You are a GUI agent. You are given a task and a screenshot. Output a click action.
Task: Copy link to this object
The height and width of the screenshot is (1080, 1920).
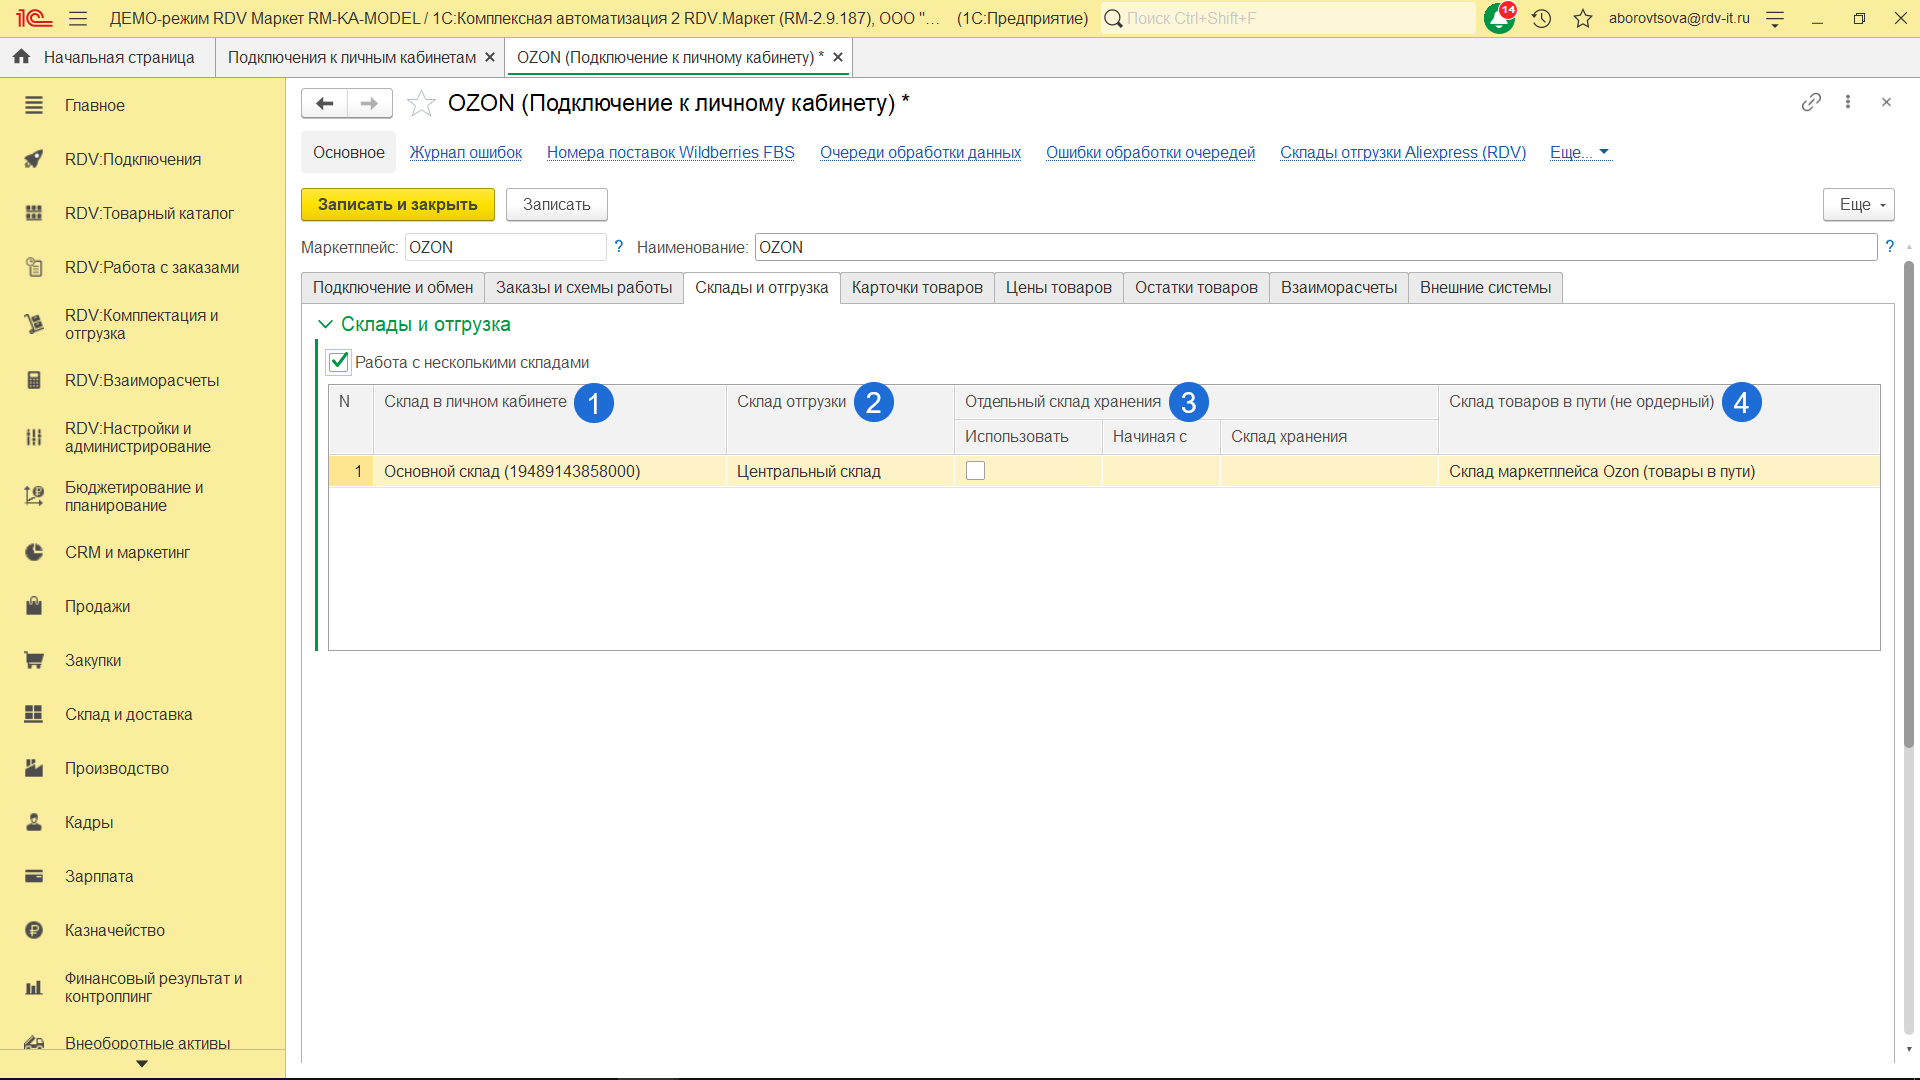pos(1810,102)
